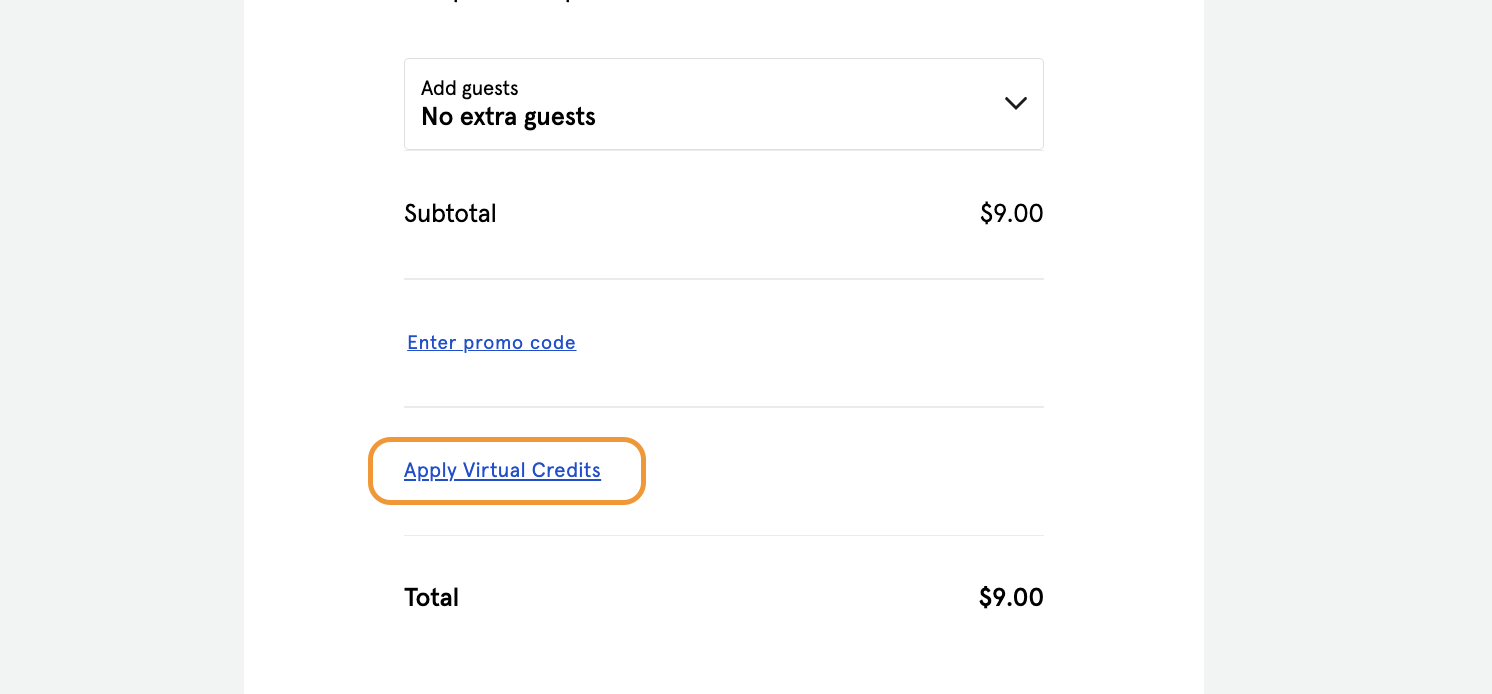Click the word 'Credits' in Virtual Credits link
Image resolution: width=1492 pixels, height=694 pixels.
coord(565,471)
